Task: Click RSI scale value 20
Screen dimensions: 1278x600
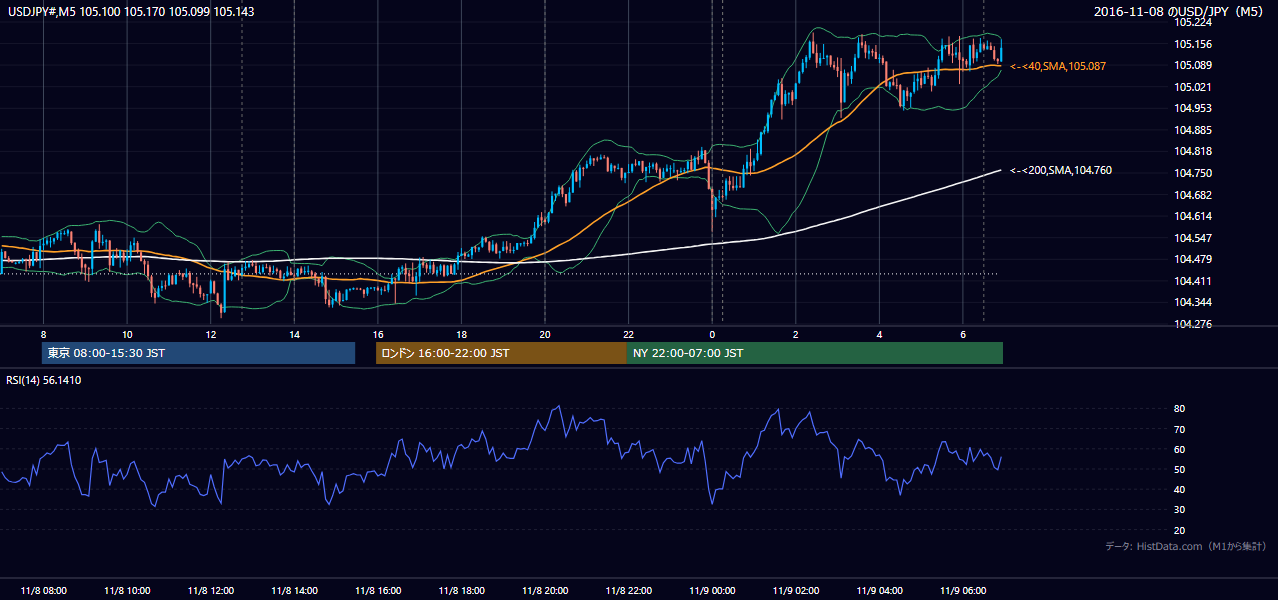Action: (x=1180, y=530)
